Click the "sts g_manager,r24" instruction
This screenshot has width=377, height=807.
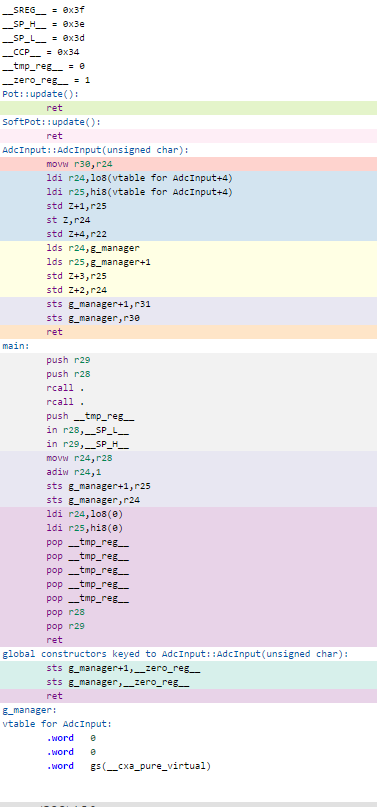(x=93, y=500)
